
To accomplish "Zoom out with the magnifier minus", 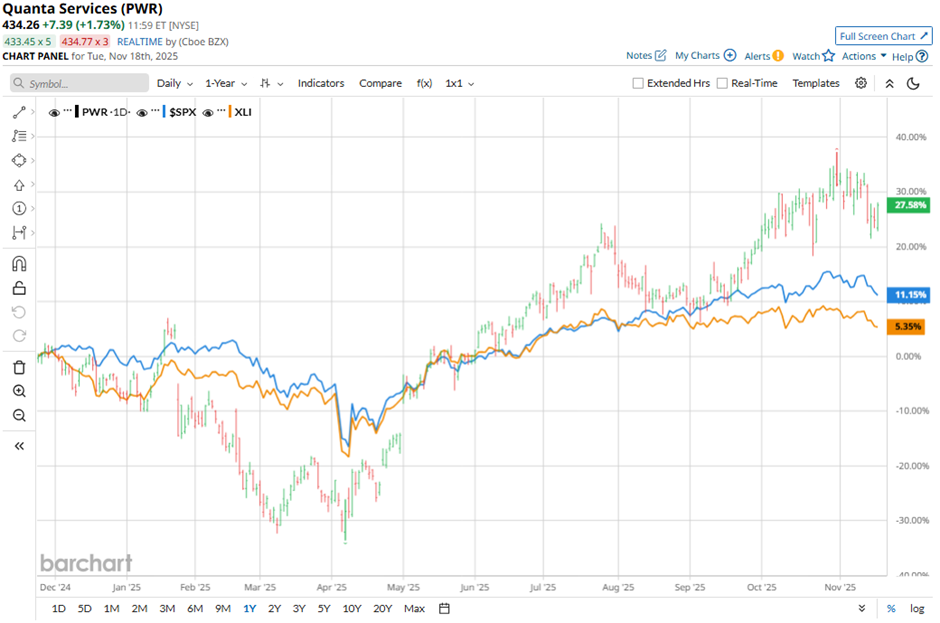I will [19, 416].
